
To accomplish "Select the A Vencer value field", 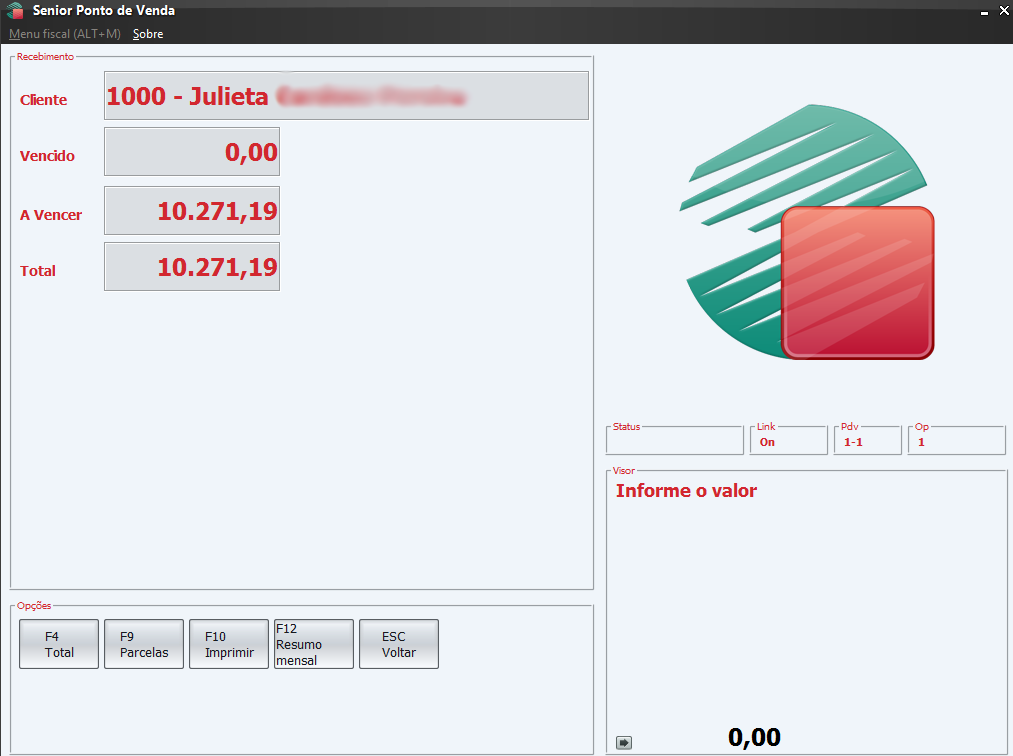I will (192, 211).
